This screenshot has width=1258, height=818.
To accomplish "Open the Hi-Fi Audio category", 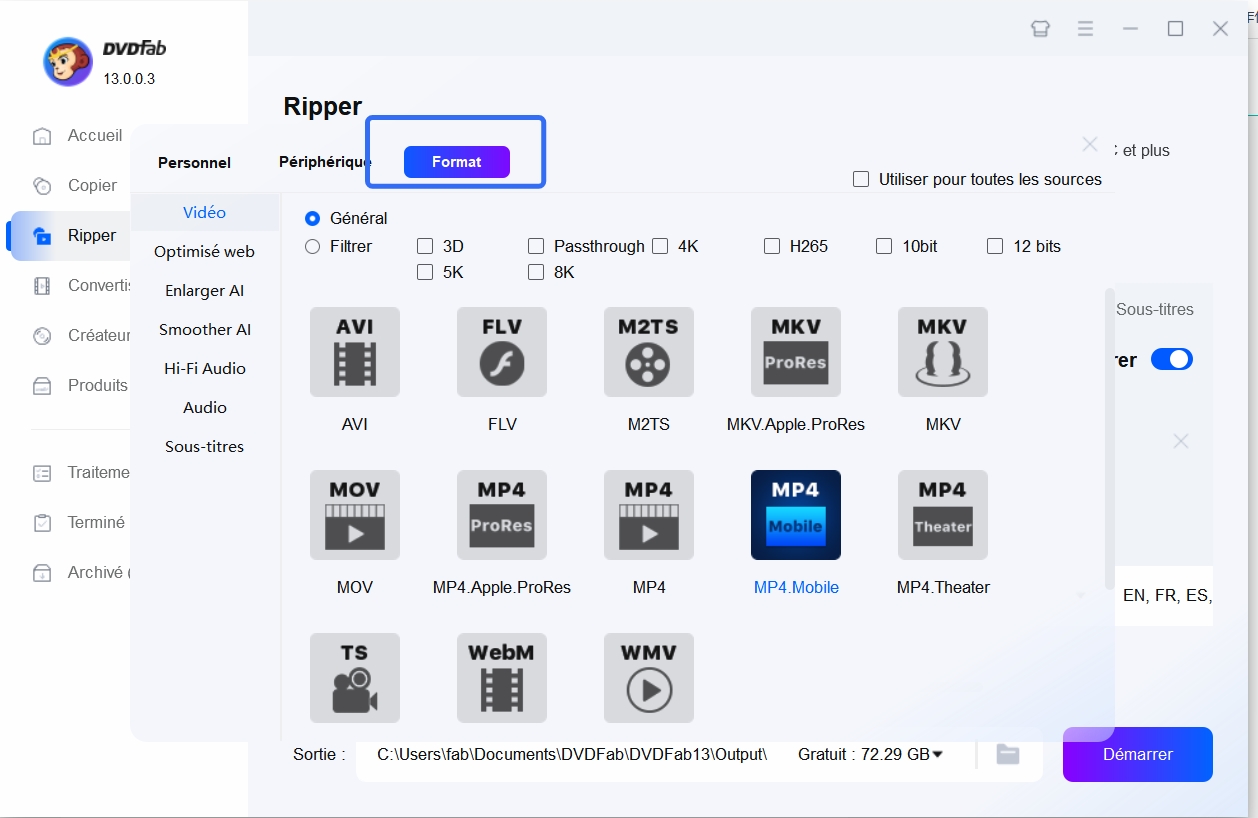I will click(205, 369).
